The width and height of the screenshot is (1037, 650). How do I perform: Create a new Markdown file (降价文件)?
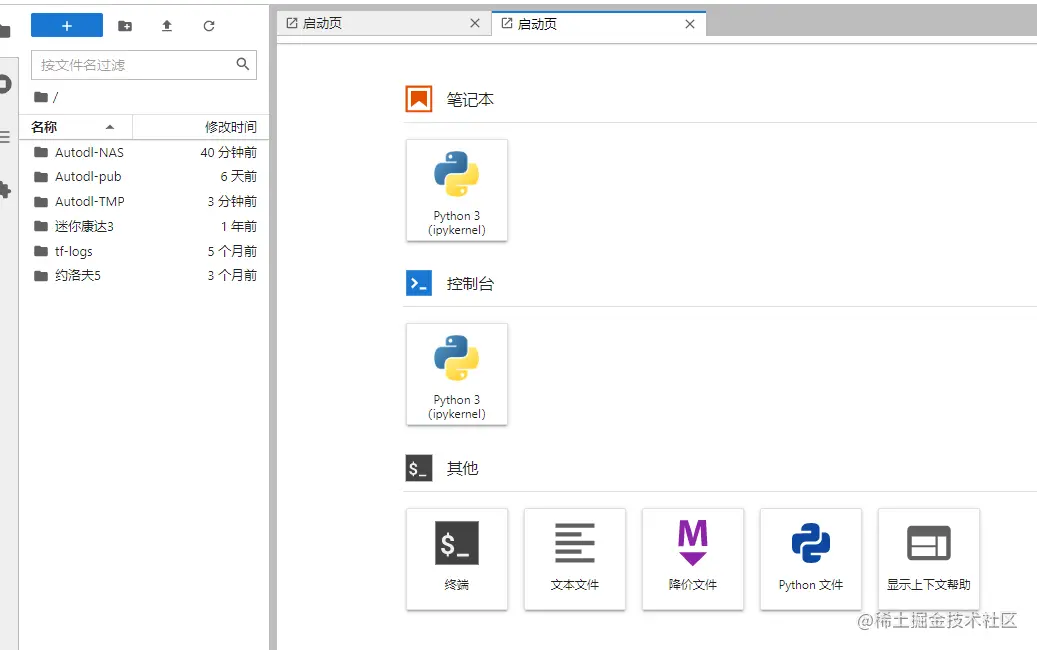[693, 559]
